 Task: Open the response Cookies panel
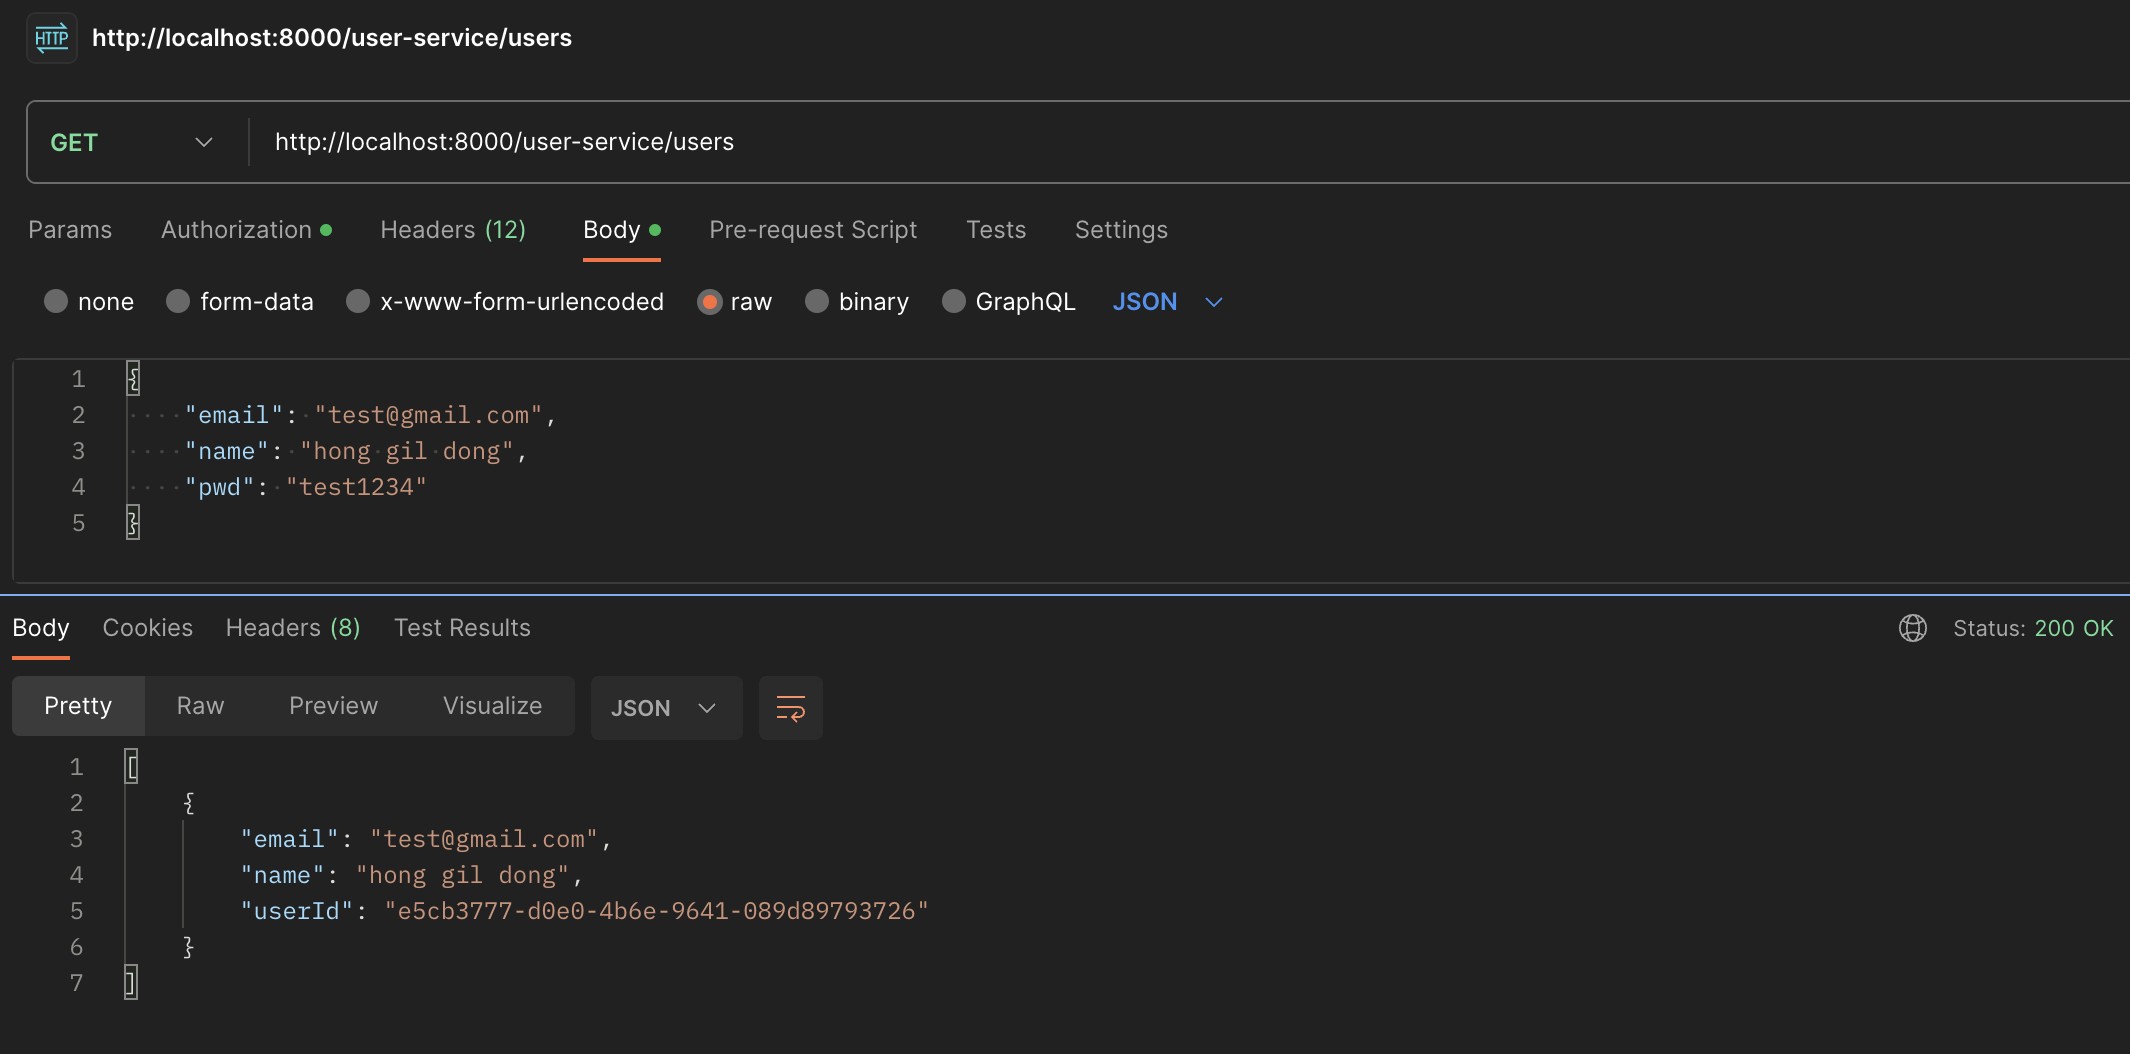147,628
